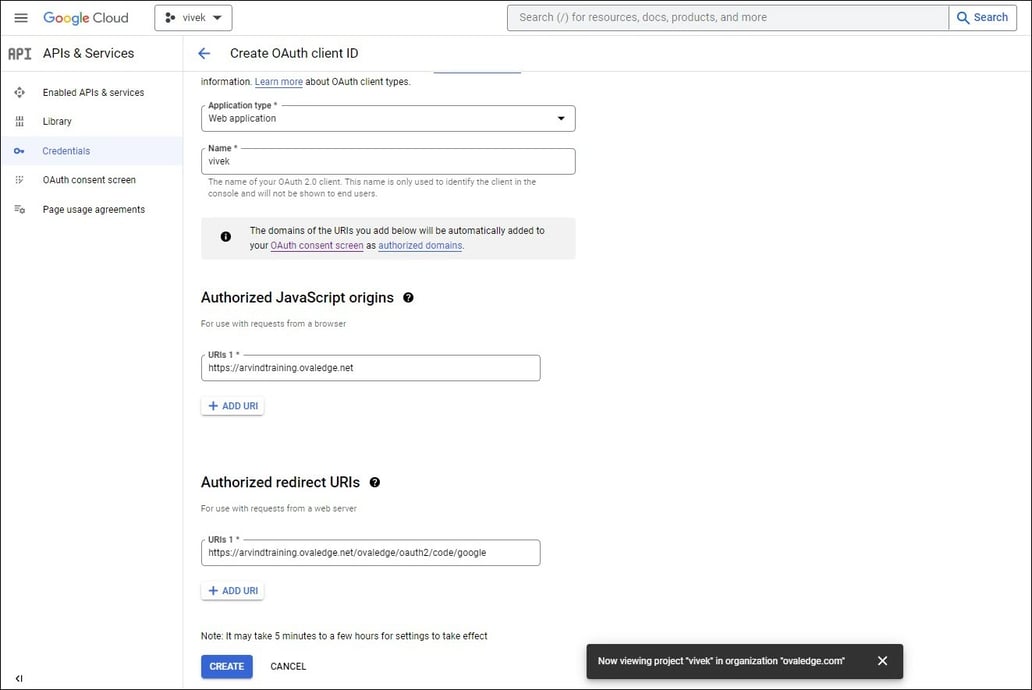The height and width of the screenshot is (690, 1032).
Task: Open the Library menu item
Action: 57,121
